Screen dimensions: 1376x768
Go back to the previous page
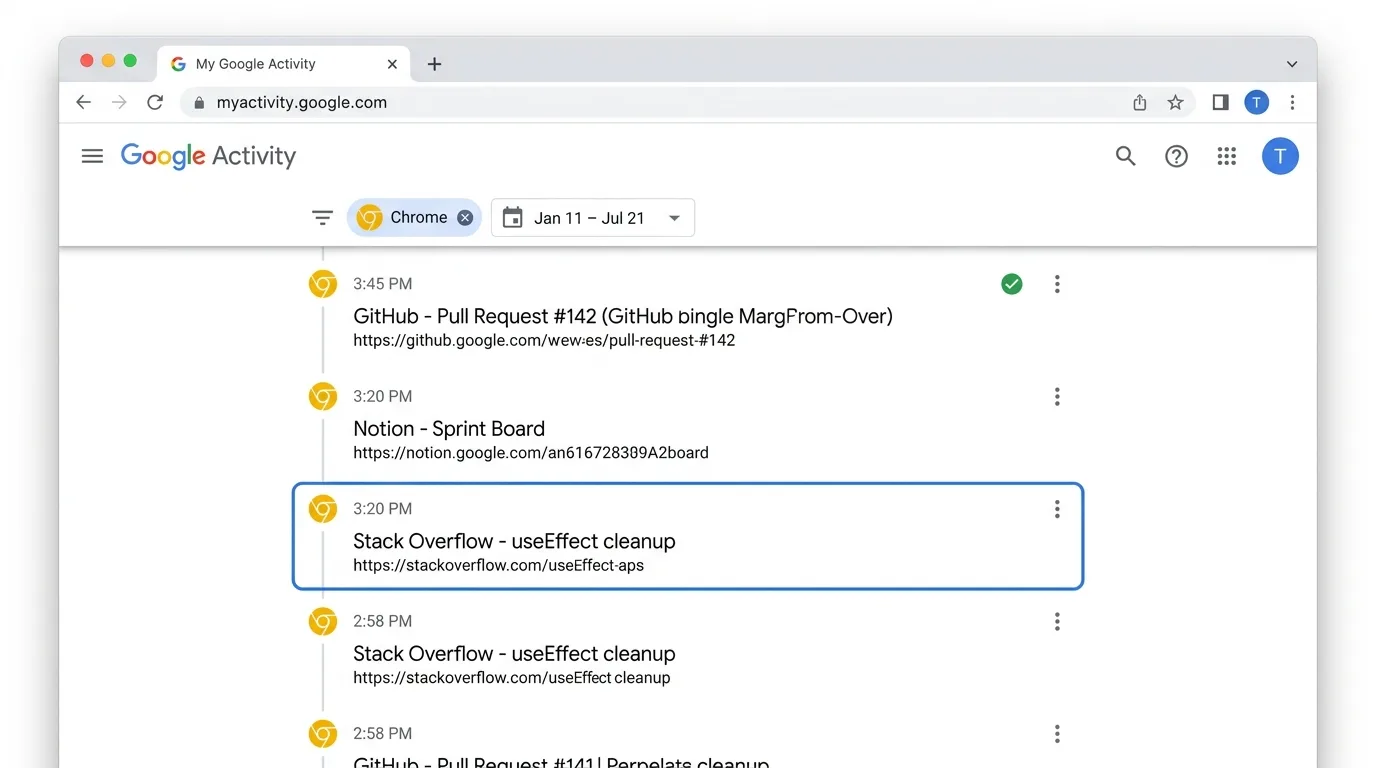coord(84,102)
